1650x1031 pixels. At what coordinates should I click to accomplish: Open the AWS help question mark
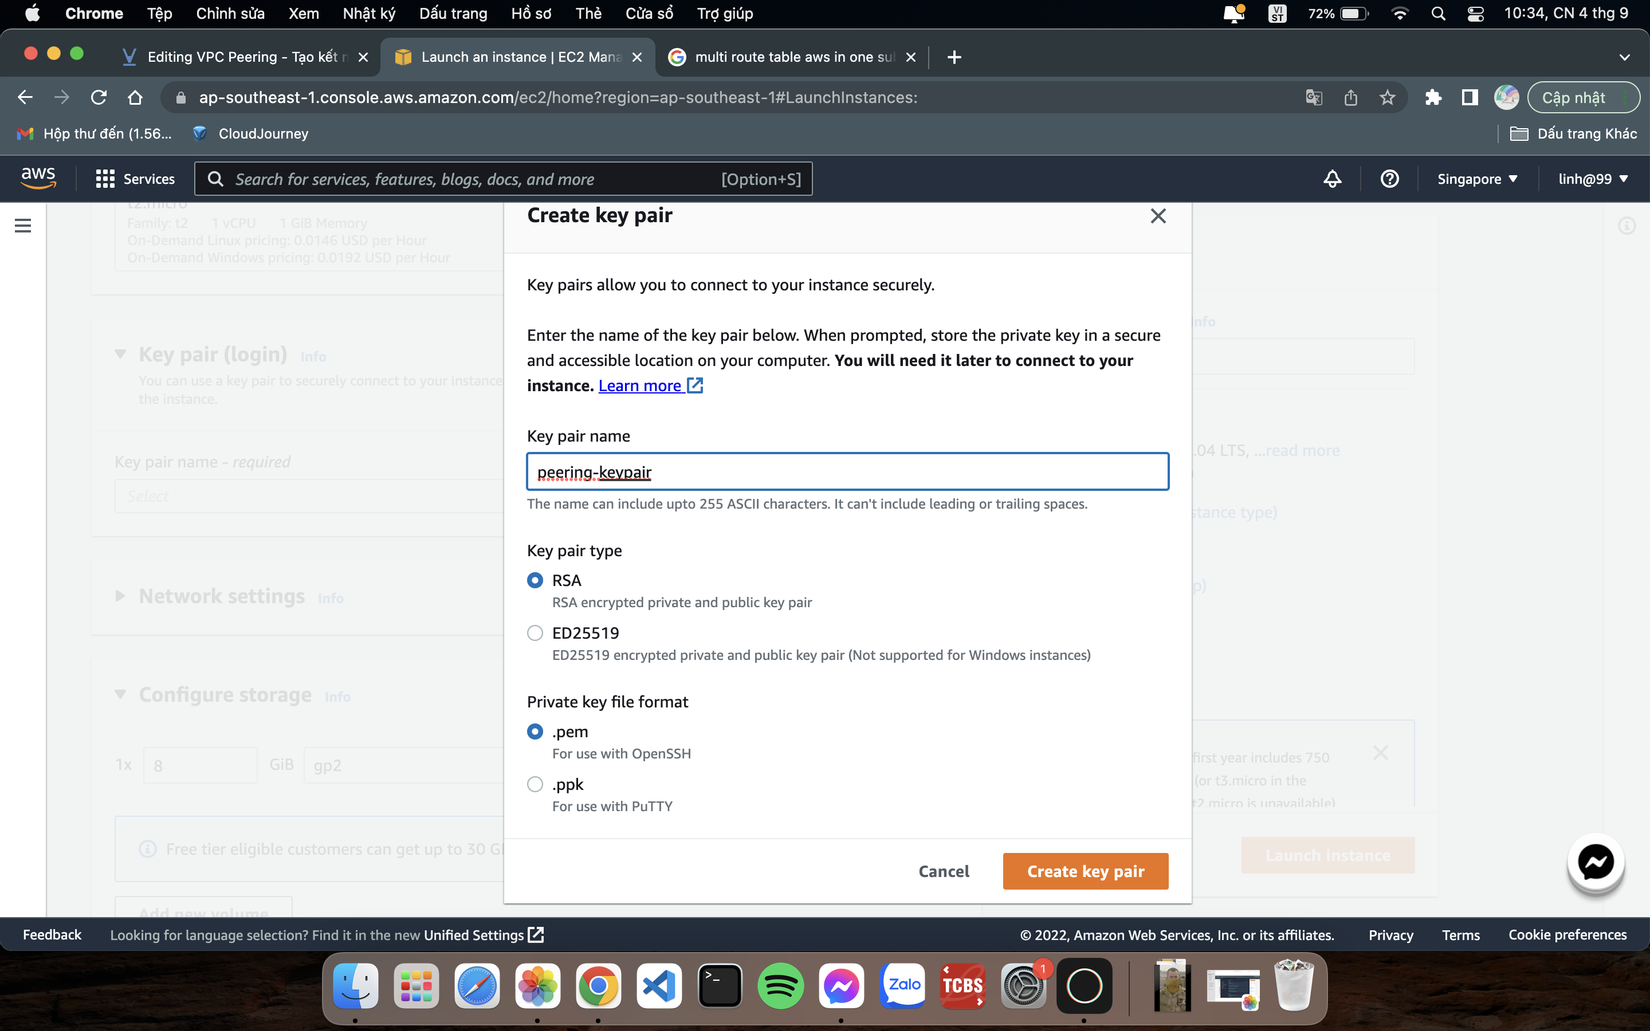[x=1389, y=179]
